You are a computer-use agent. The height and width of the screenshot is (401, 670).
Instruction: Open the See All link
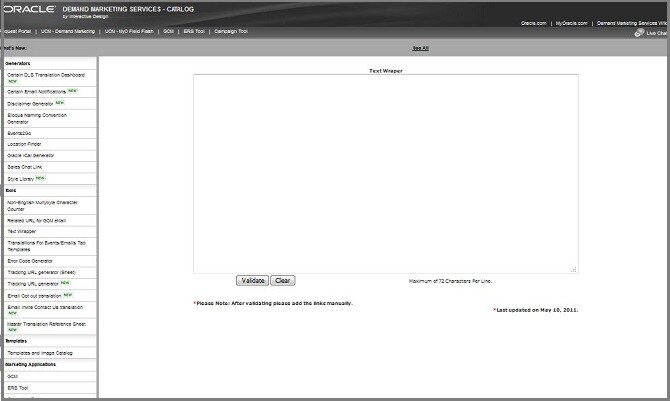click(420, 48)
